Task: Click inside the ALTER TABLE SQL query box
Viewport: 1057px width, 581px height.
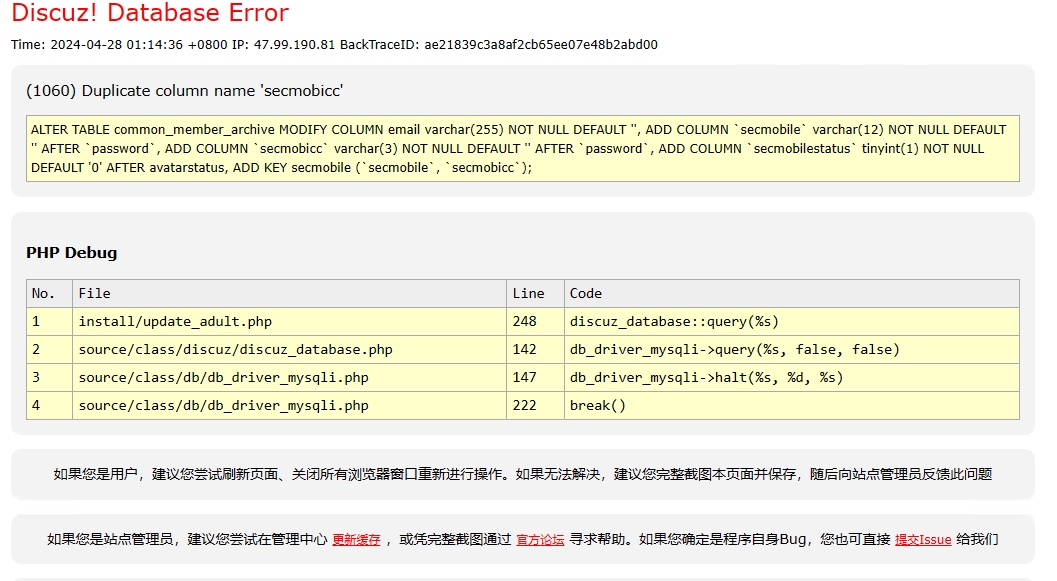Action: click(522, 148)
